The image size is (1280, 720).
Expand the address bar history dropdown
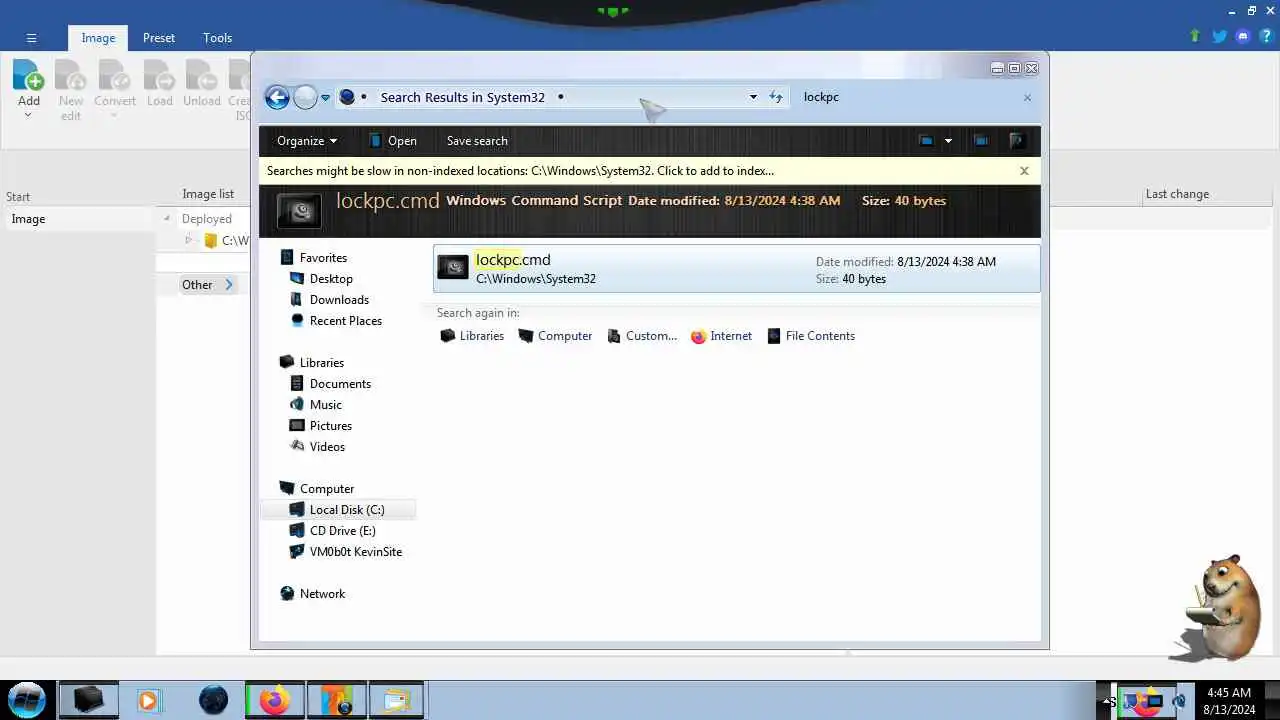[x=753, y=97]
